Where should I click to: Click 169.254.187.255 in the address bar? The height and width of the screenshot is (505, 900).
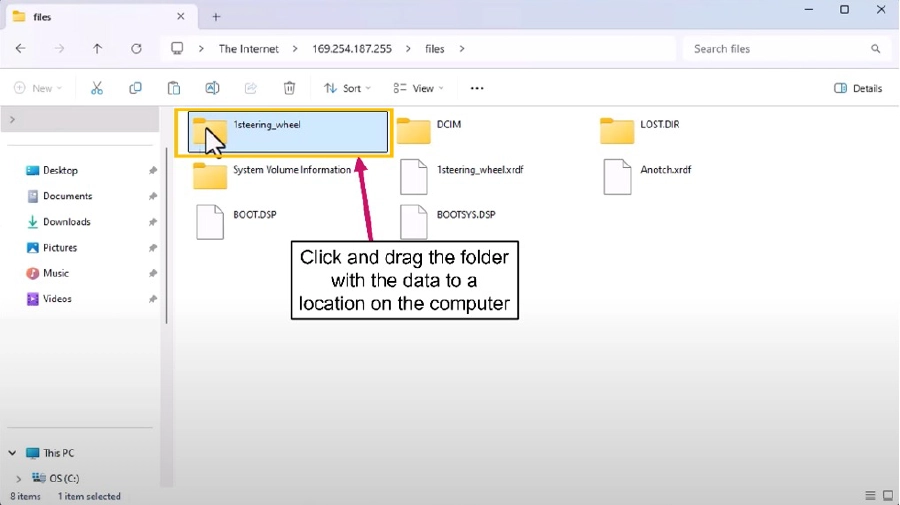351,48
